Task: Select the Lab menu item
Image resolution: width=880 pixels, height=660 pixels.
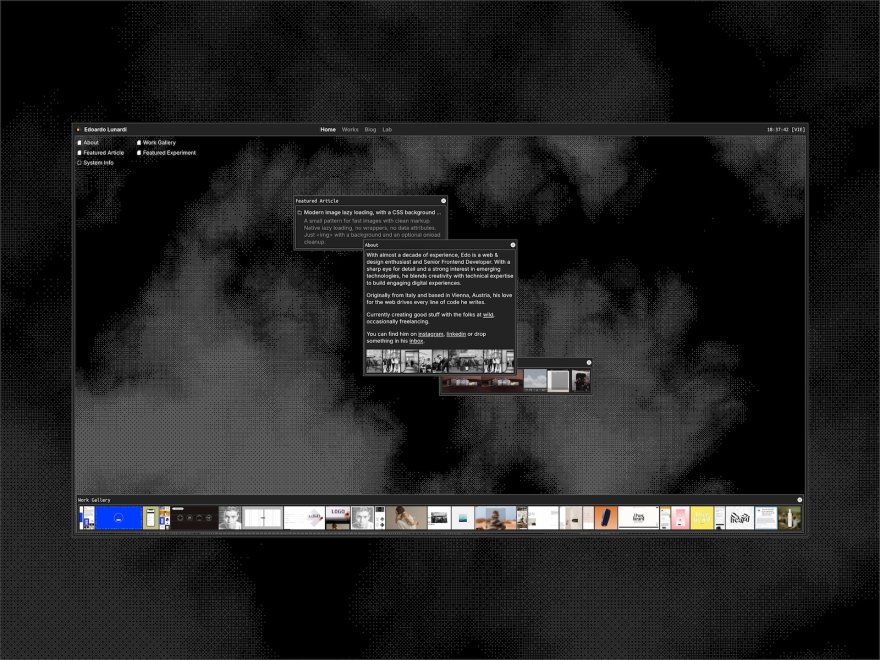Action: coord(387,130)
